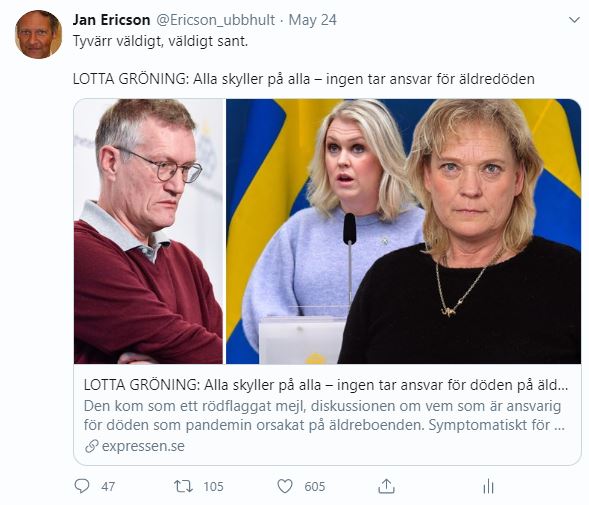The height and width of the screenshot is (505, 589).
Task: Click the chain link icon beside expressen.se
Action: [91, 446]
